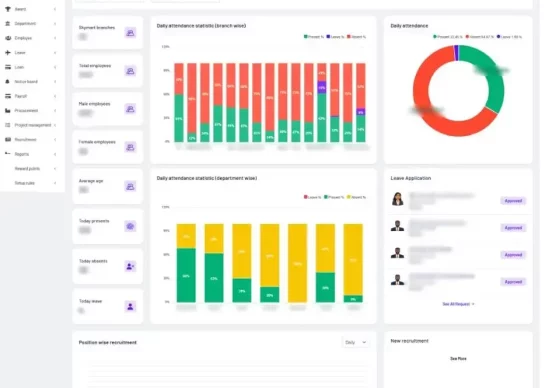Click the Today absents user icon

[x=130, y=266]
